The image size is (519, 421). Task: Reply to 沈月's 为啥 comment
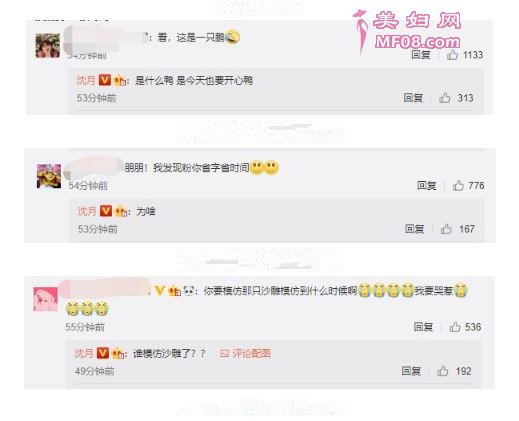pyautogui.click(x=415, y=229)
